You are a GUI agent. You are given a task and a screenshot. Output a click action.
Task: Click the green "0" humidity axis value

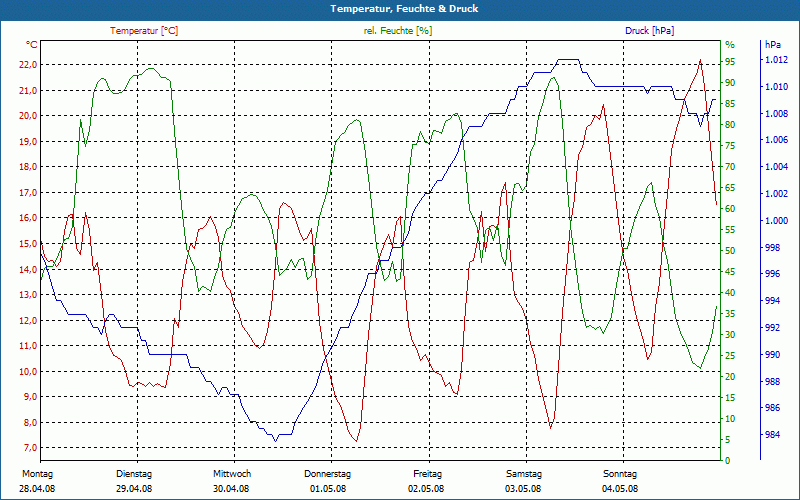(728, 461)
